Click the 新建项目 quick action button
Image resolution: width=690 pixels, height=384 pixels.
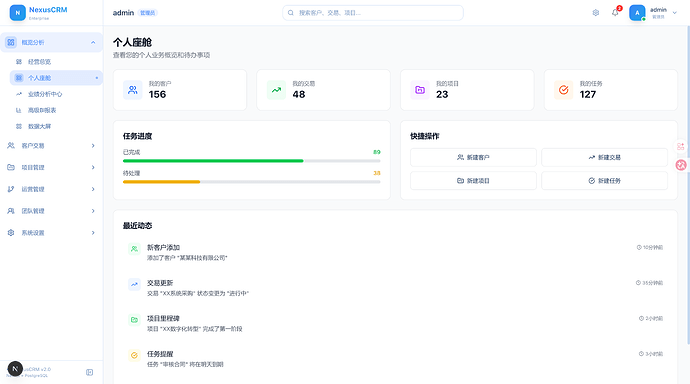pos(473,180)
